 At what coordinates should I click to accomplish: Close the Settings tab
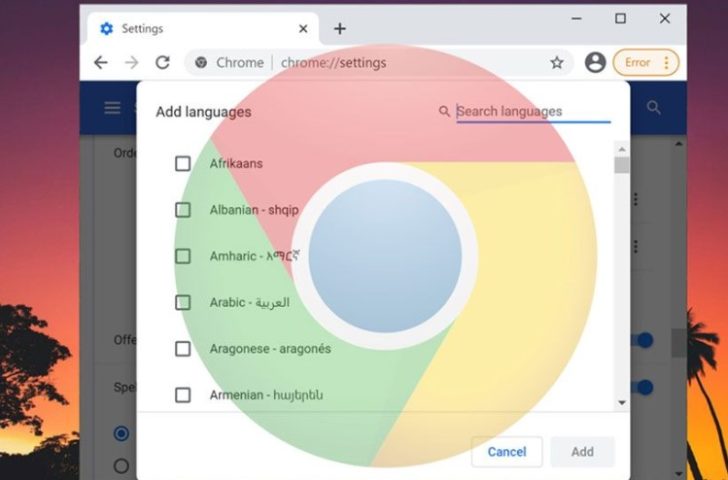(303, 29)
